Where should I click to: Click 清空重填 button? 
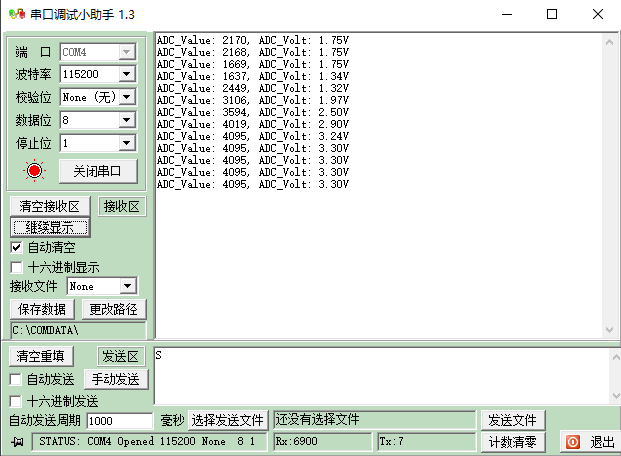pos(41,356)
